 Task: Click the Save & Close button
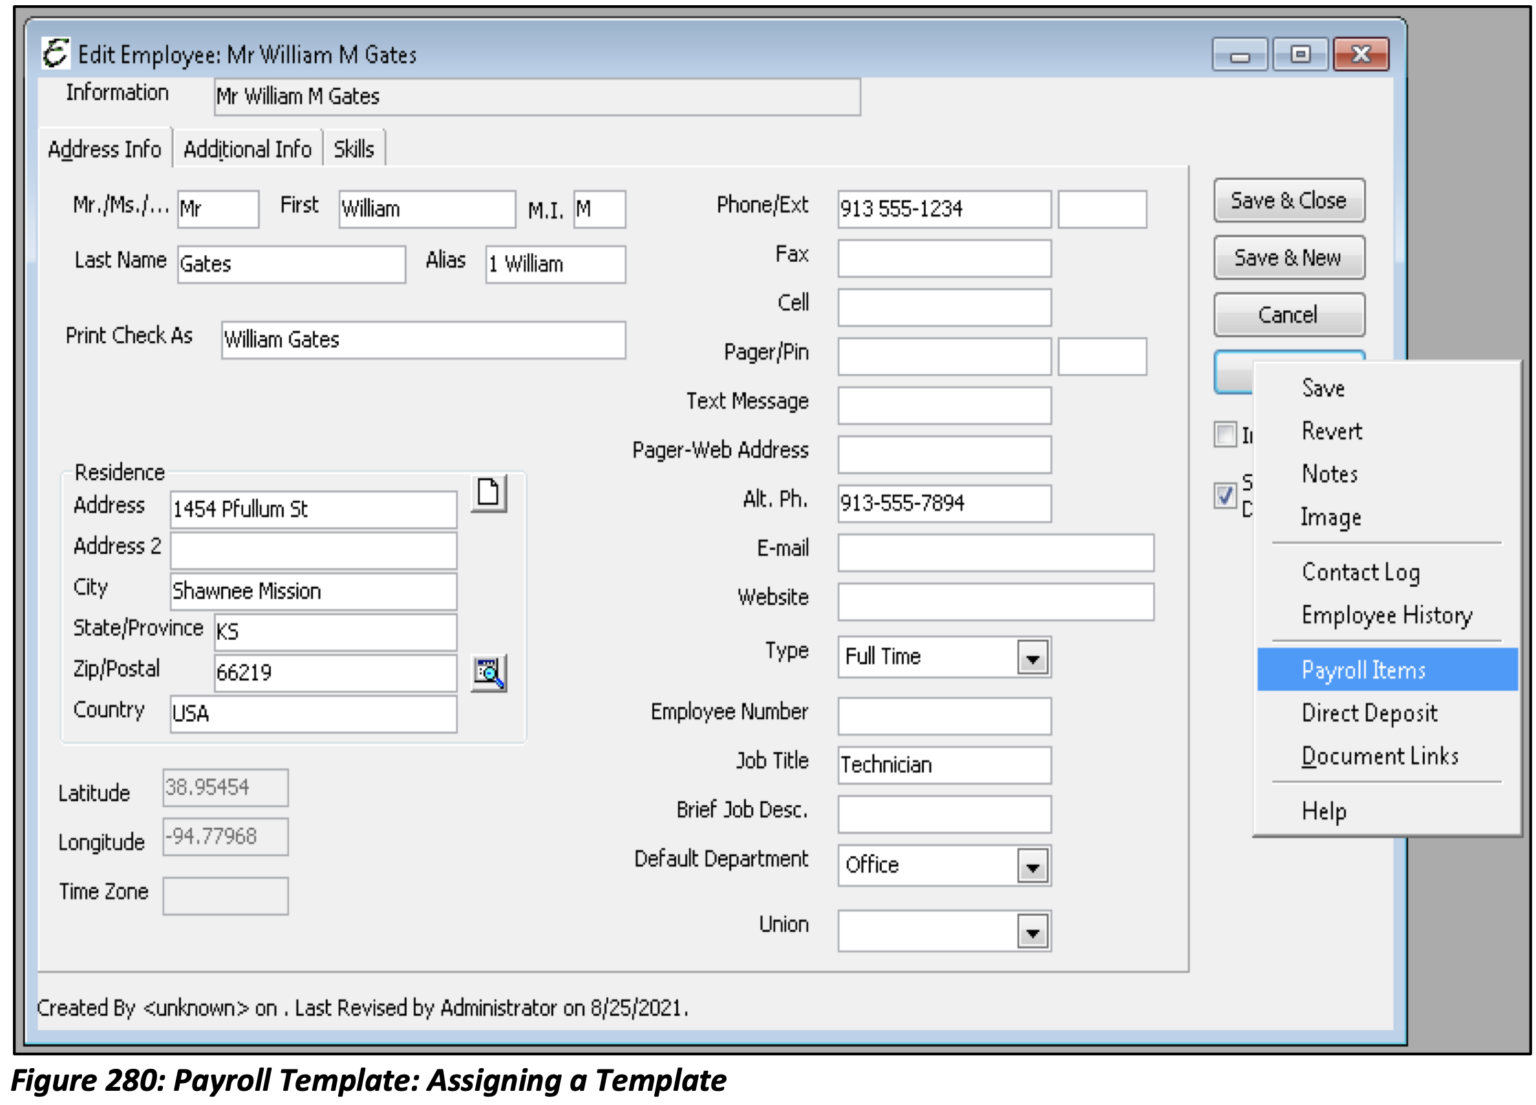(x=1288, y=199)
